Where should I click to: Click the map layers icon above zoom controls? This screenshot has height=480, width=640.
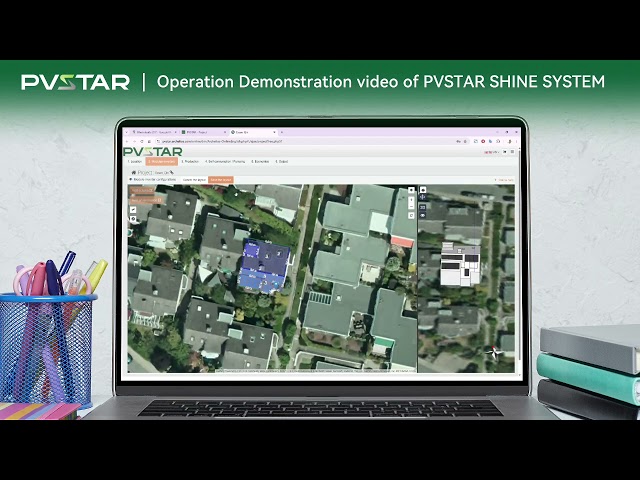click(411, 190)
